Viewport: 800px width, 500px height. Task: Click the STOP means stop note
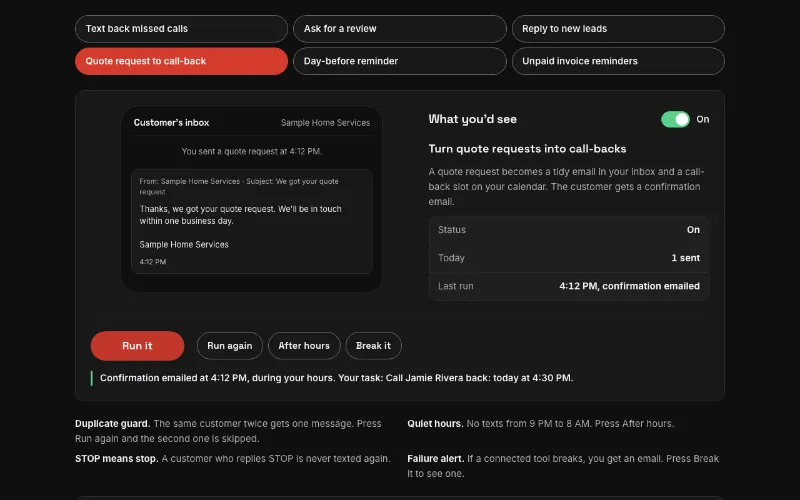(x=233, y=459)
